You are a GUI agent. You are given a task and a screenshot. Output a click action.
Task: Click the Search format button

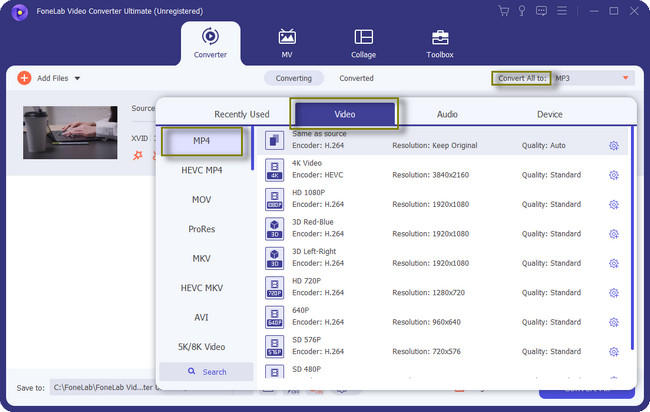tap(206, 372)
